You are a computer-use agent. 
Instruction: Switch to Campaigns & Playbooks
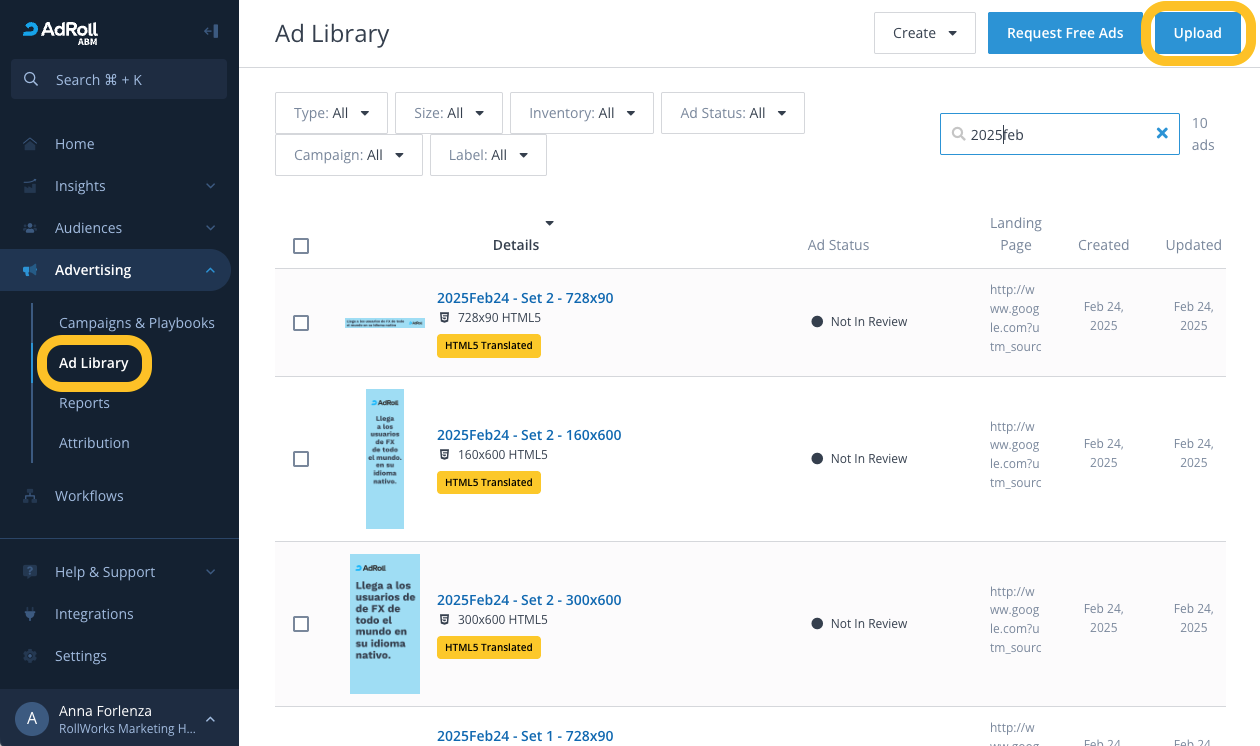click(x=136, y=322)
